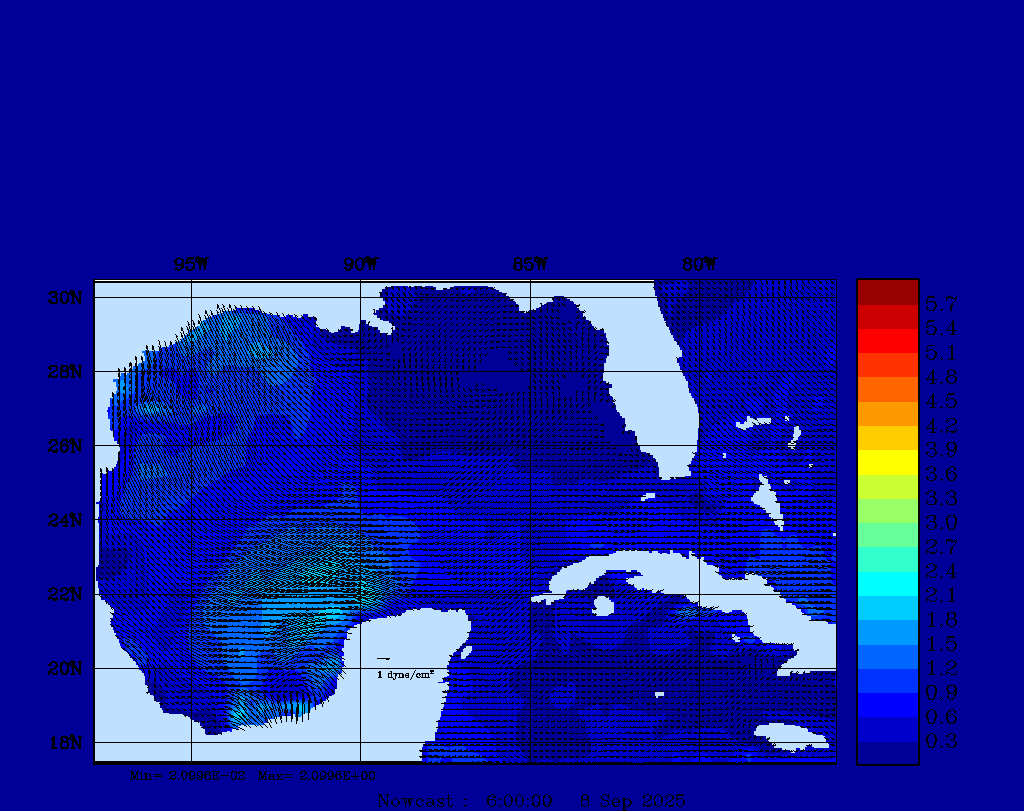
Task: Click the Min/Max values text below the map
Action: point(253,775)
